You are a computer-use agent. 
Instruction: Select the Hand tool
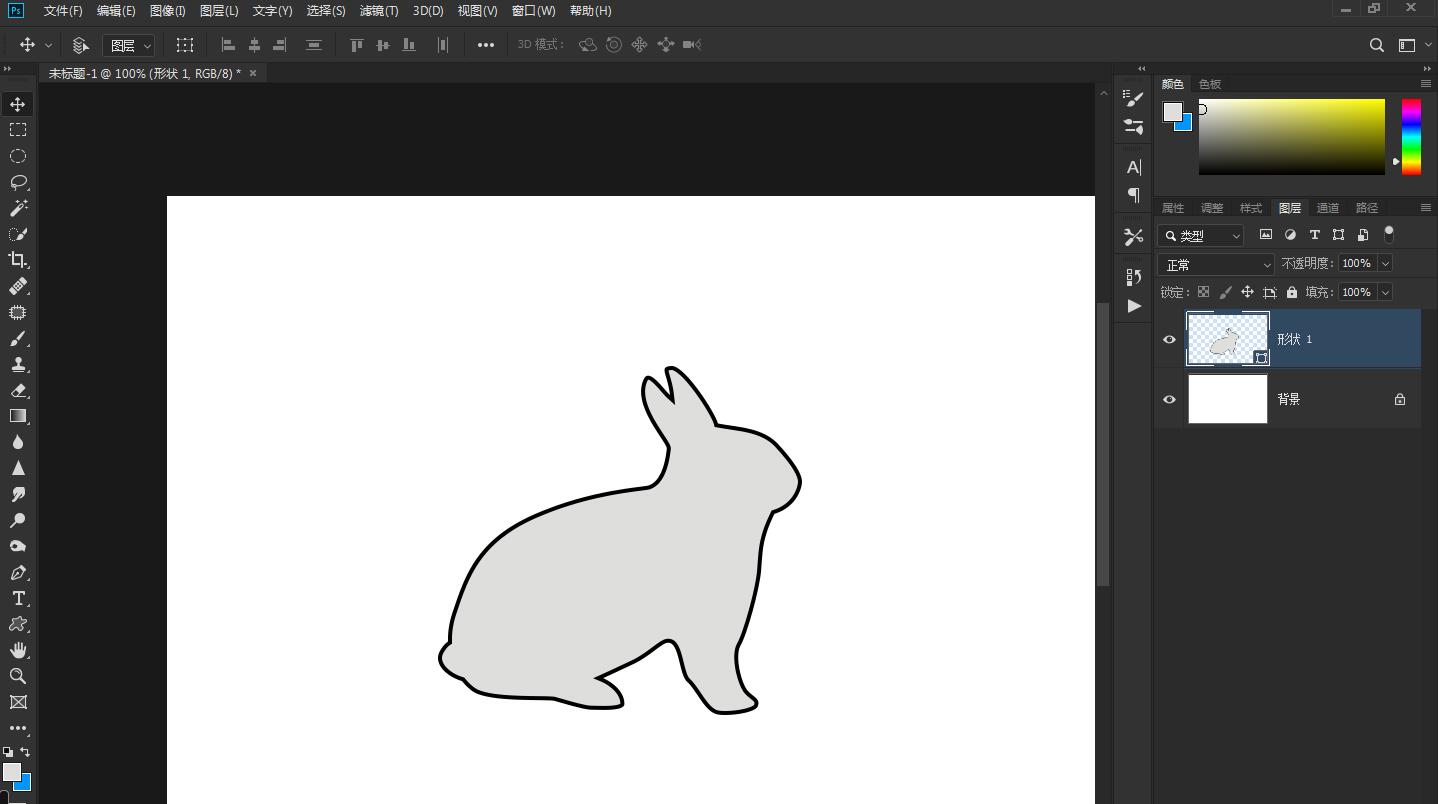pos(18,650)
